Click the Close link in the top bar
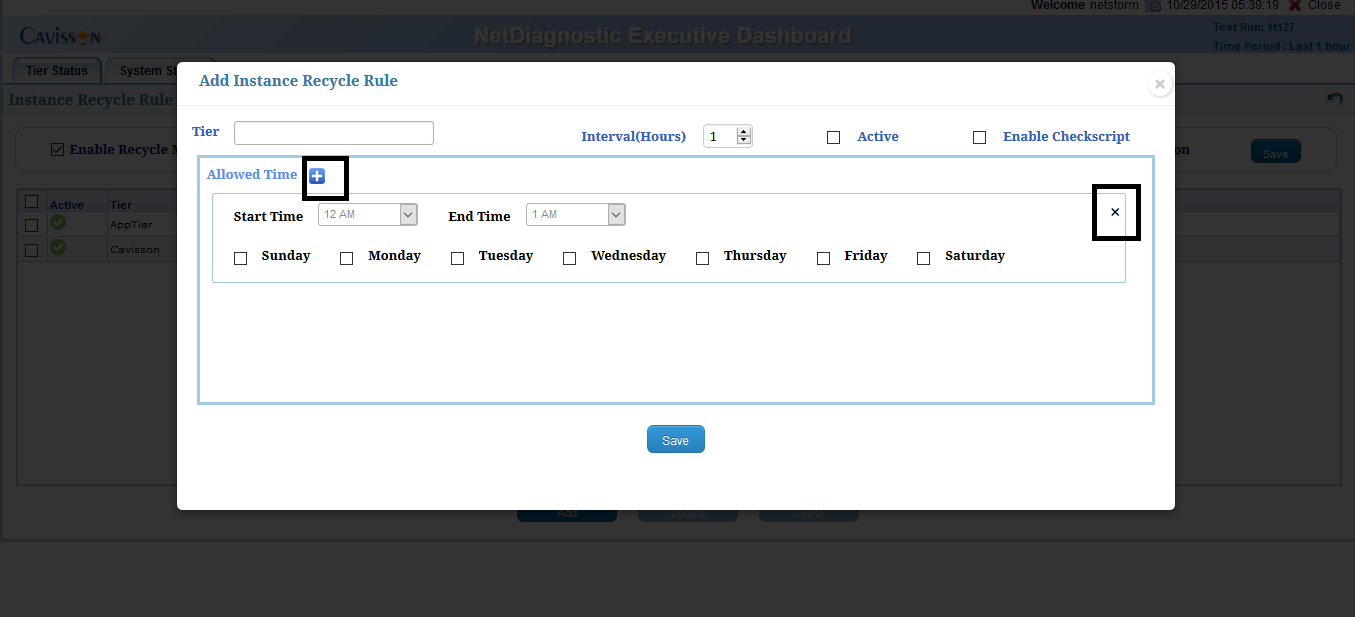 1324,5
